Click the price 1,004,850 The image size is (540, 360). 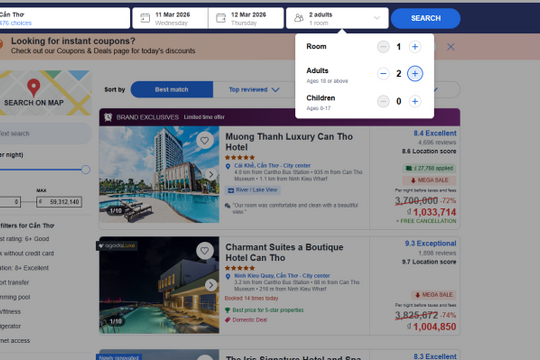(435, 327)
